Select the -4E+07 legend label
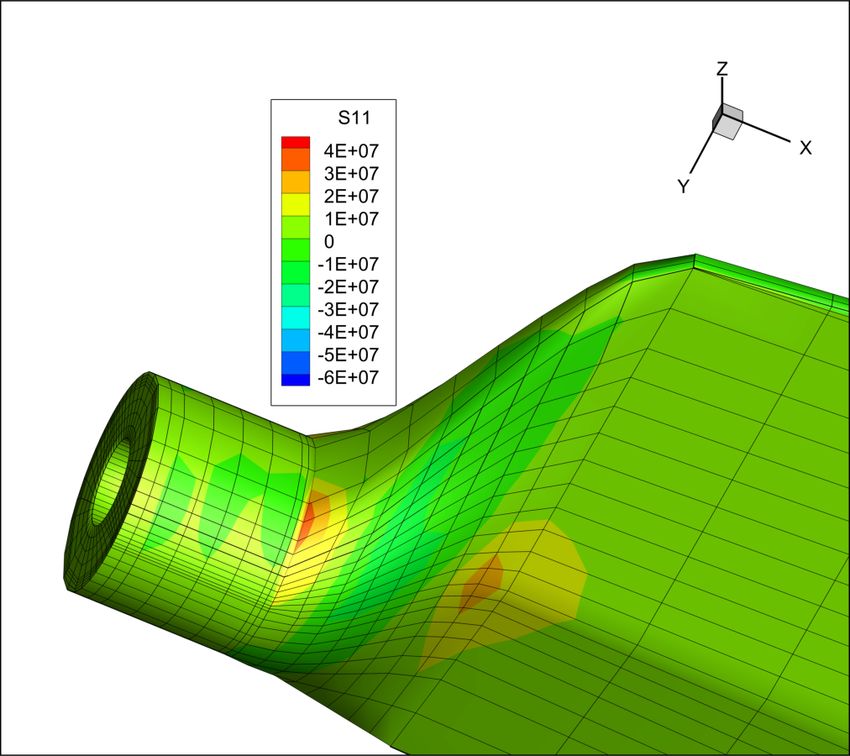Screen dimensions: 850x756 click(x=347, y=332)
